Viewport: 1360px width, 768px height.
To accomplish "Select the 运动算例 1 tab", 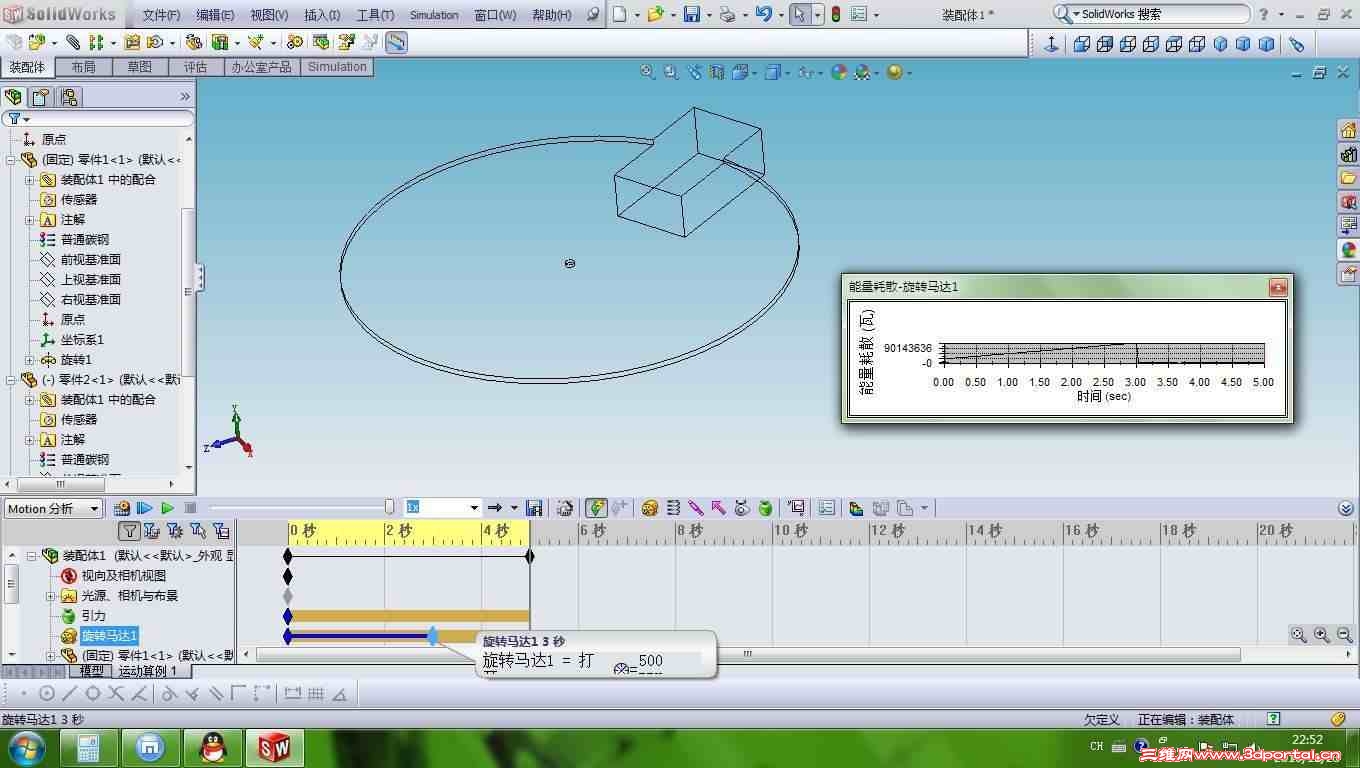I will pos(147,671).
